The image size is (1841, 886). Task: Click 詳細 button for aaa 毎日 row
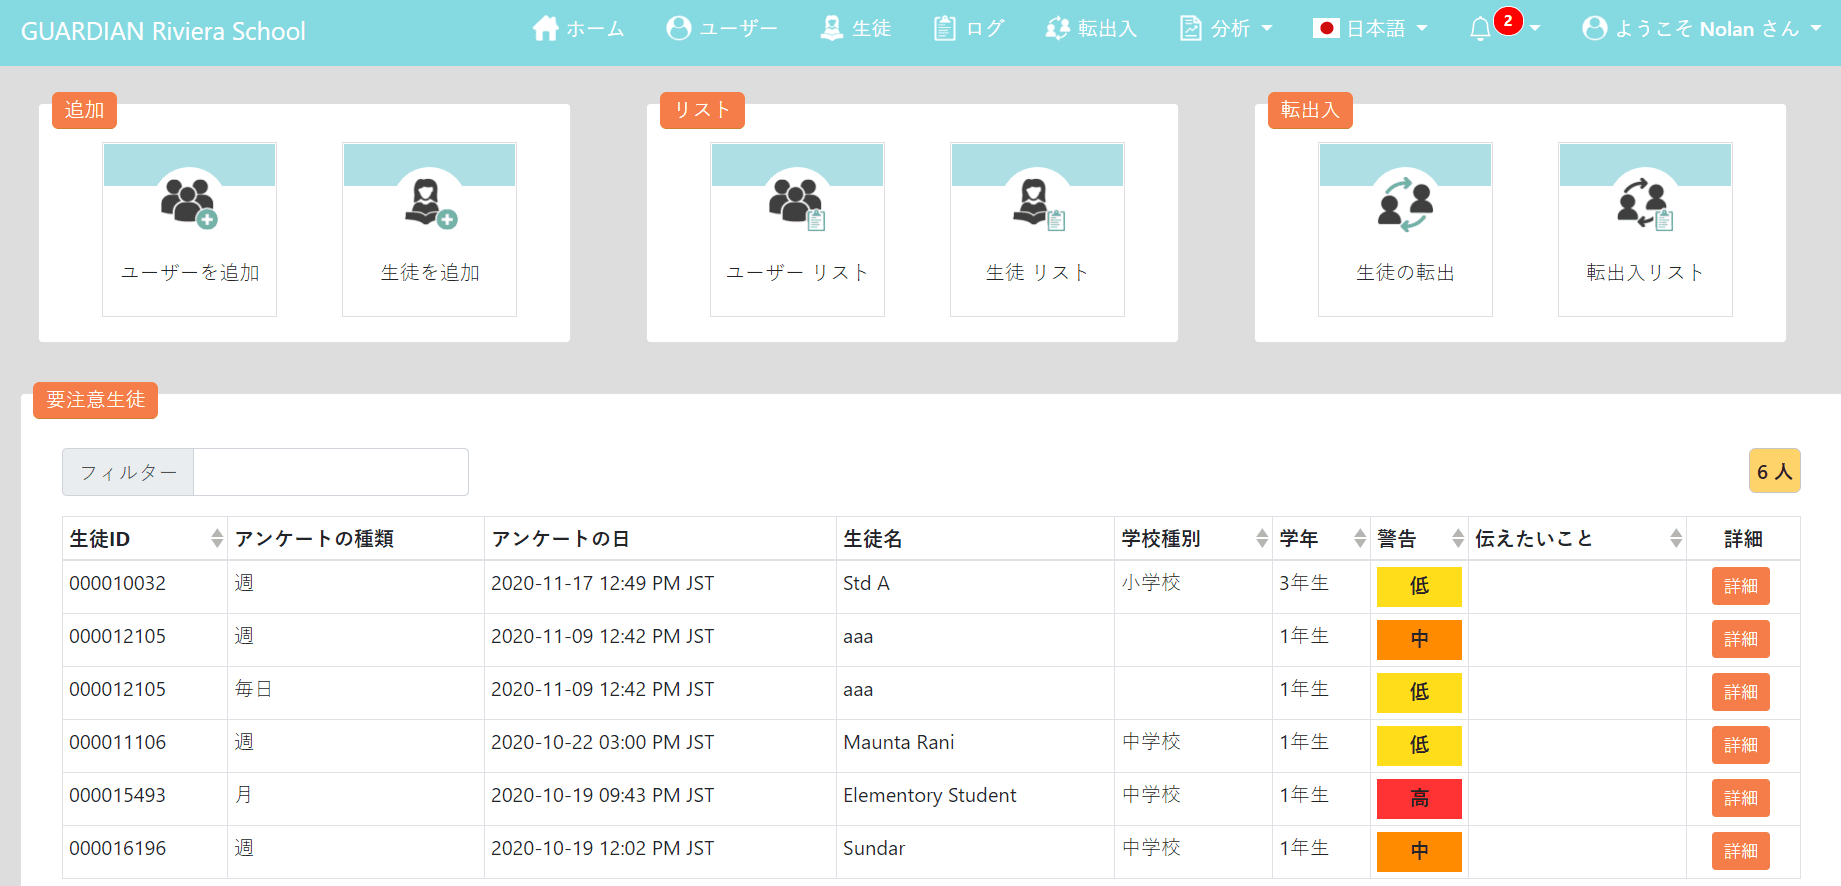(1741, 692)
